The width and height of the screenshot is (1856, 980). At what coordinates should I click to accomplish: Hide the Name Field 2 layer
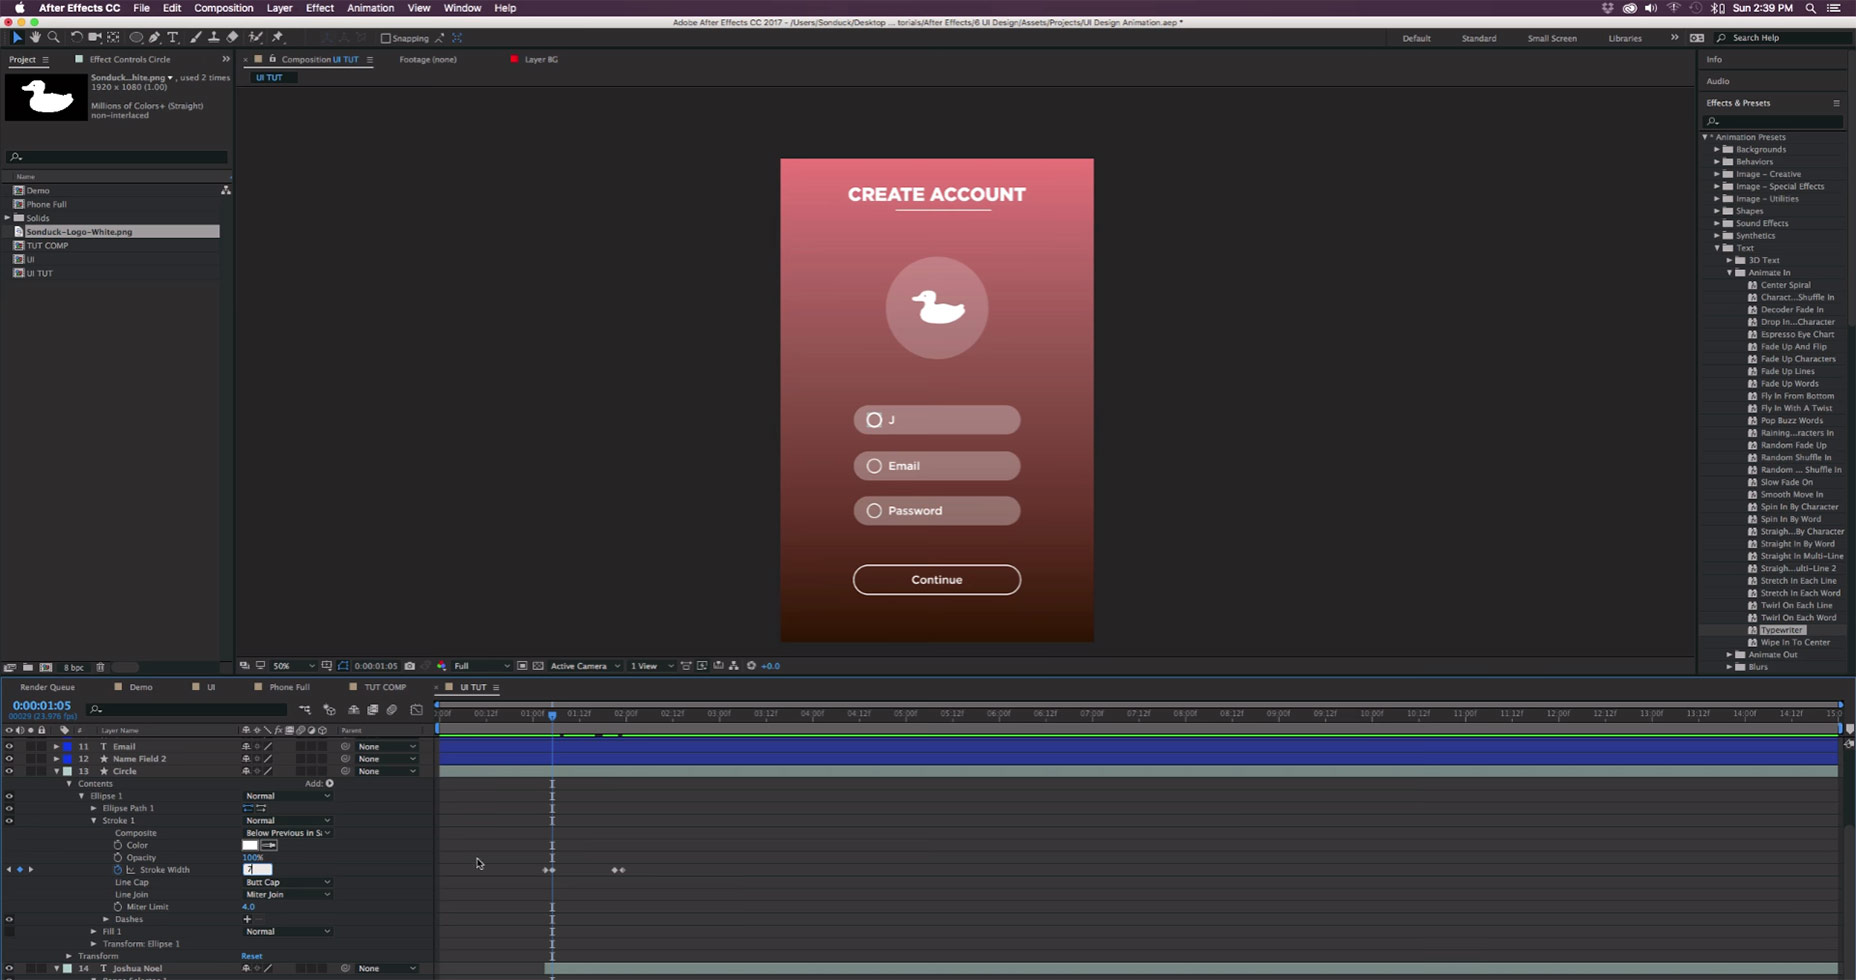9,759
